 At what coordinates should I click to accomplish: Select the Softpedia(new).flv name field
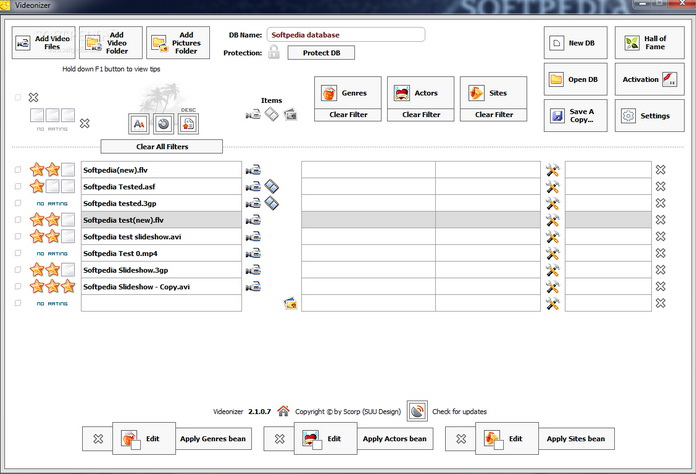click(162, 170)
